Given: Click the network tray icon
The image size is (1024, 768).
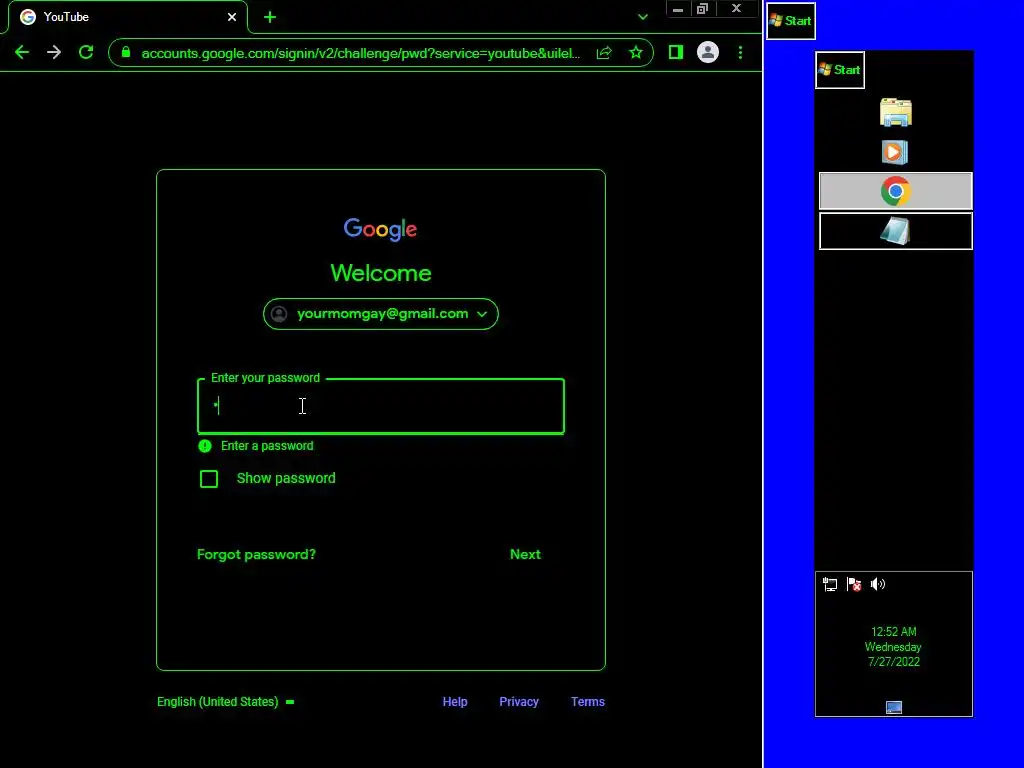Looking at the screenshot, I should [830, 584].
